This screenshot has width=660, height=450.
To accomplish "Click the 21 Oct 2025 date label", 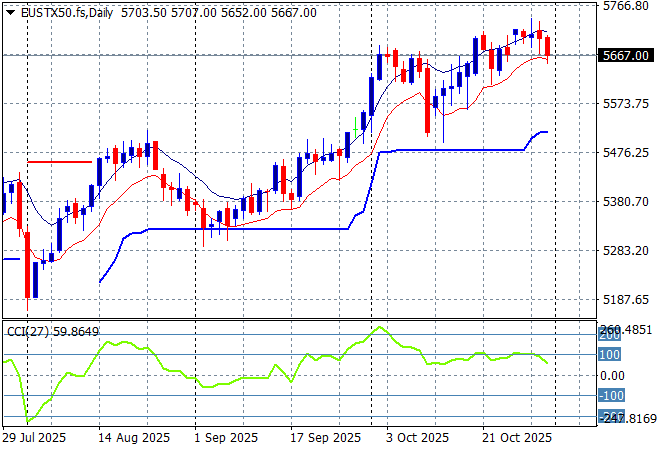I will [518, 438].
